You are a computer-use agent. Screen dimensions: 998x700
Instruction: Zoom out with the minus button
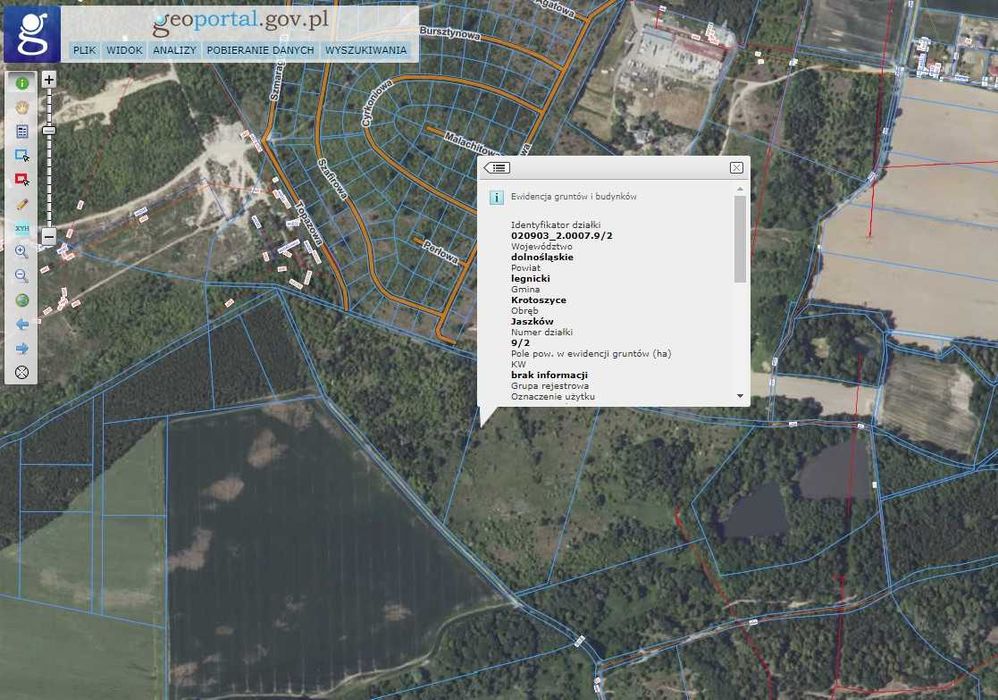49,237
